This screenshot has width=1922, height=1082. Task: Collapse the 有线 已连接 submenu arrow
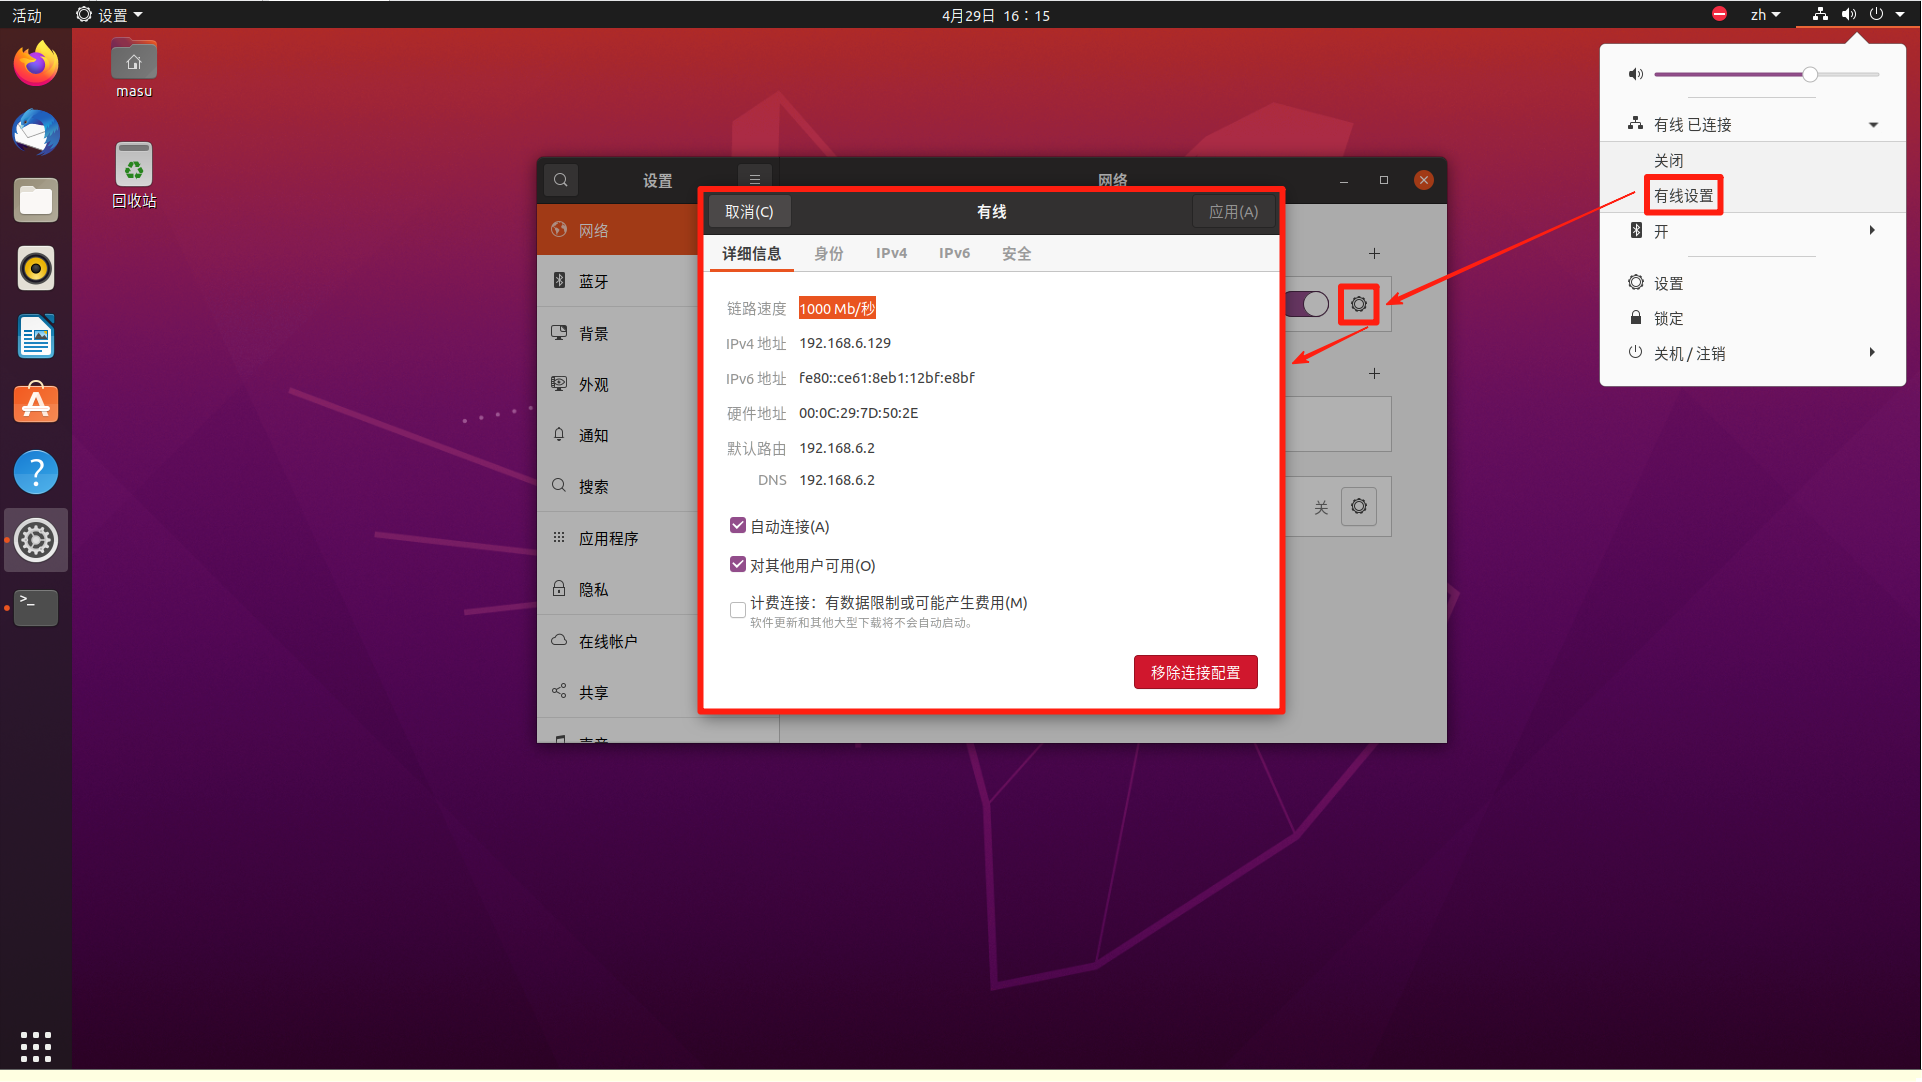(1873, 125)
